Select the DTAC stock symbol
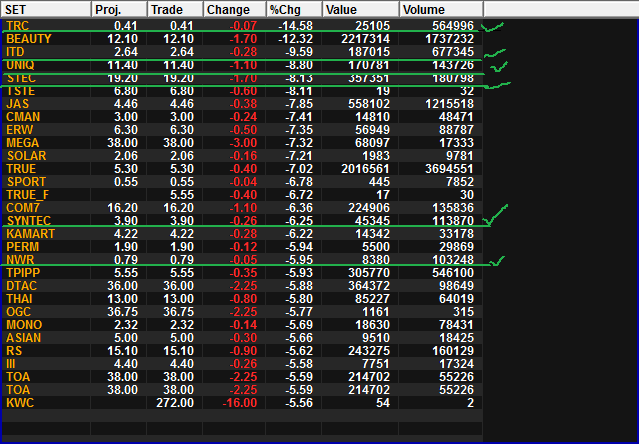 21,286
